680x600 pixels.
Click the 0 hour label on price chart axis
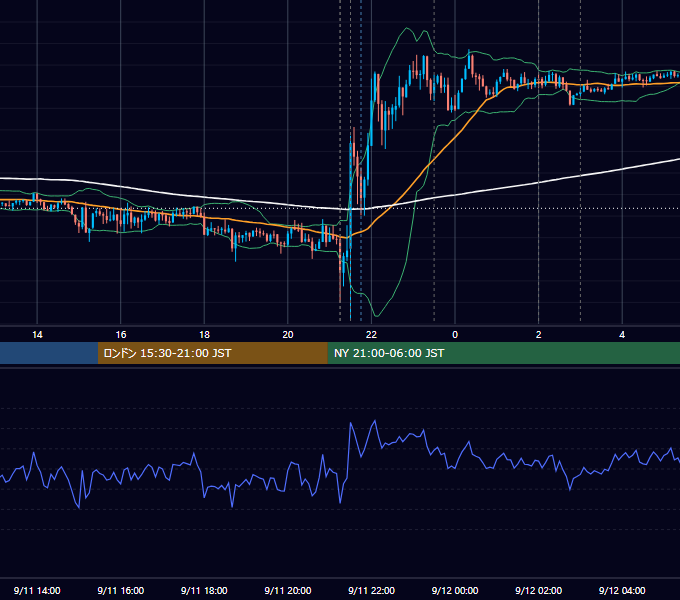[x=455, y=335]
